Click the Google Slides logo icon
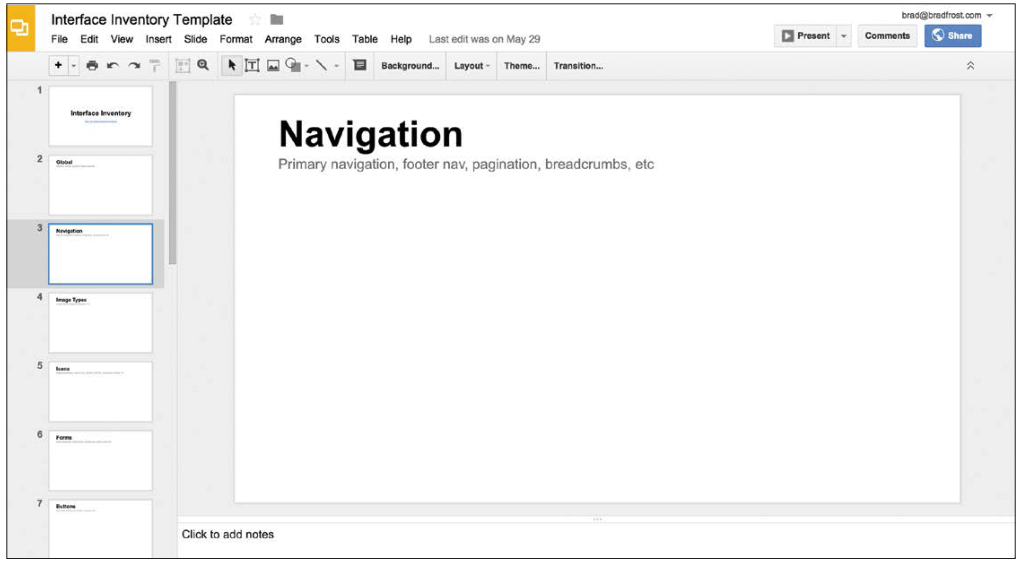Image resolution: width=1022 pixels, height=564 pixels. [20, 28]
